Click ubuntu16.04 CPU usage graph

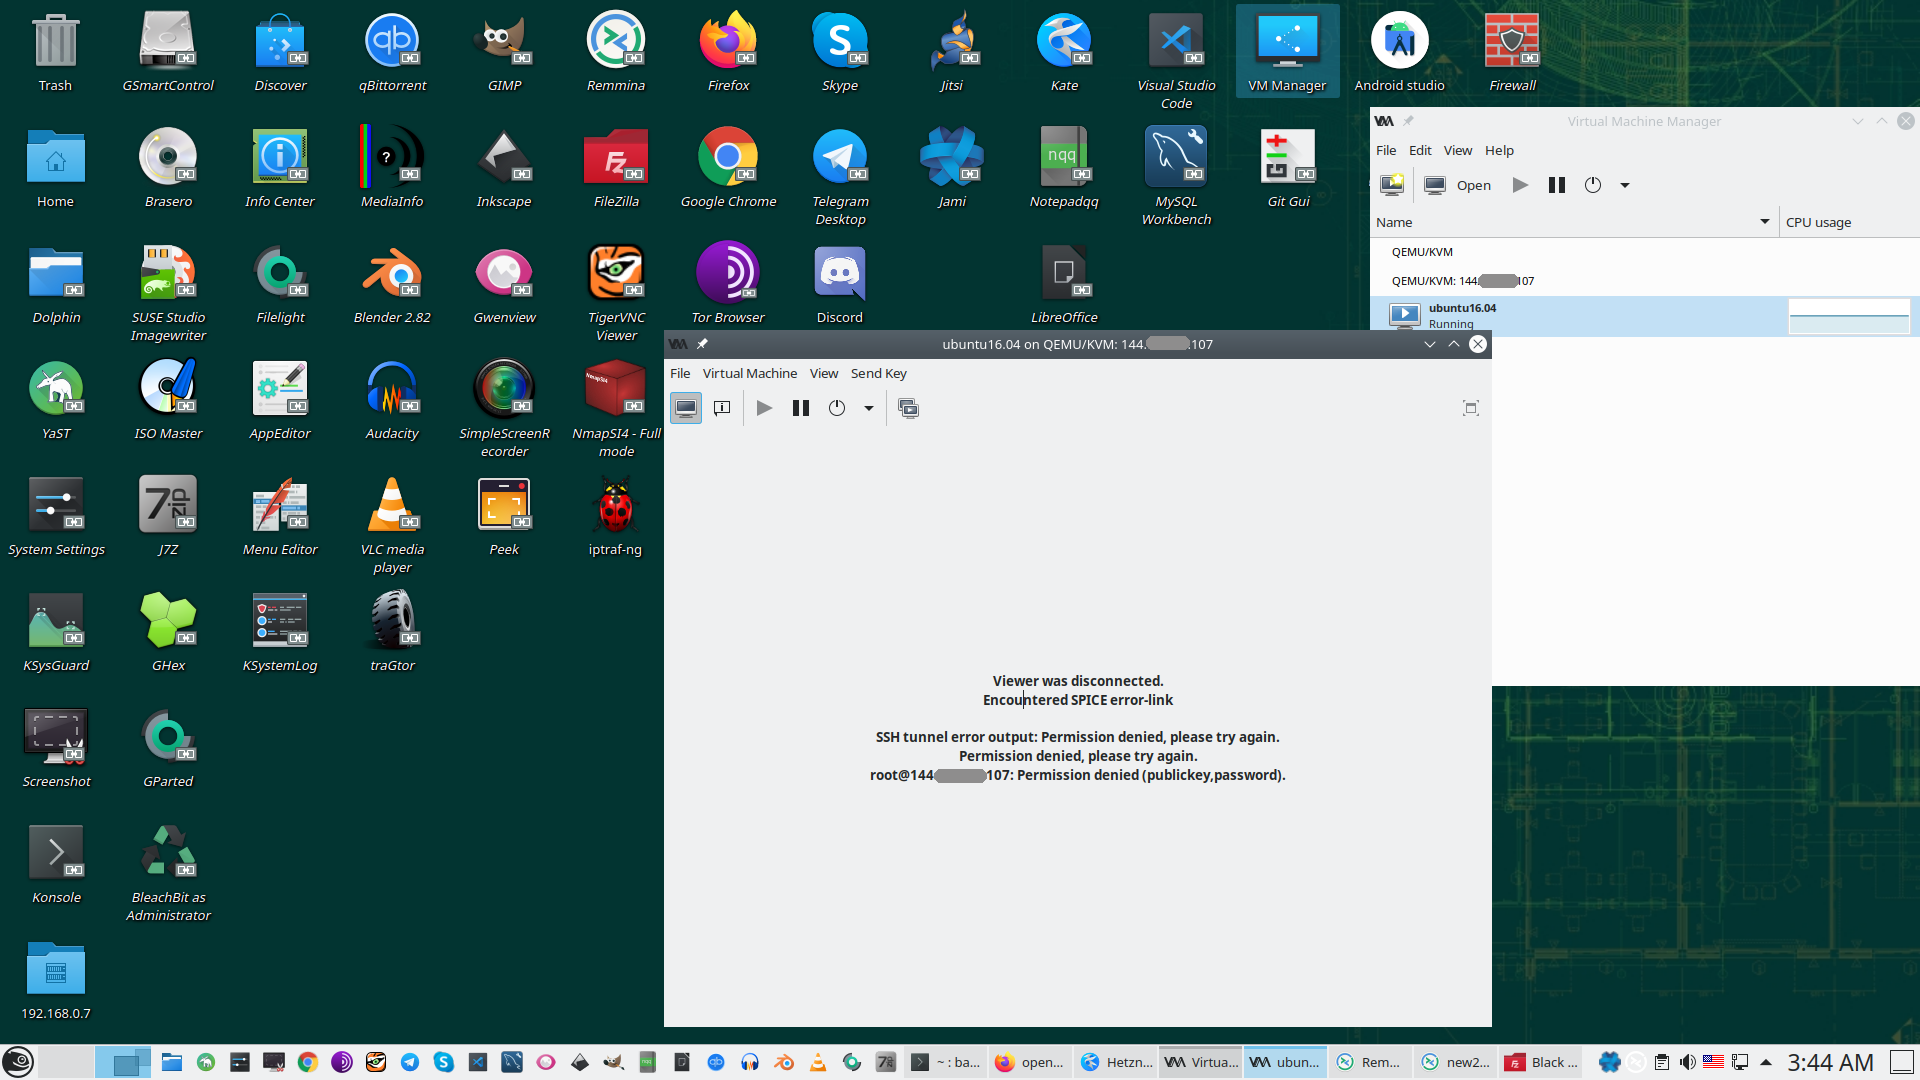(x=1848, y=316)
